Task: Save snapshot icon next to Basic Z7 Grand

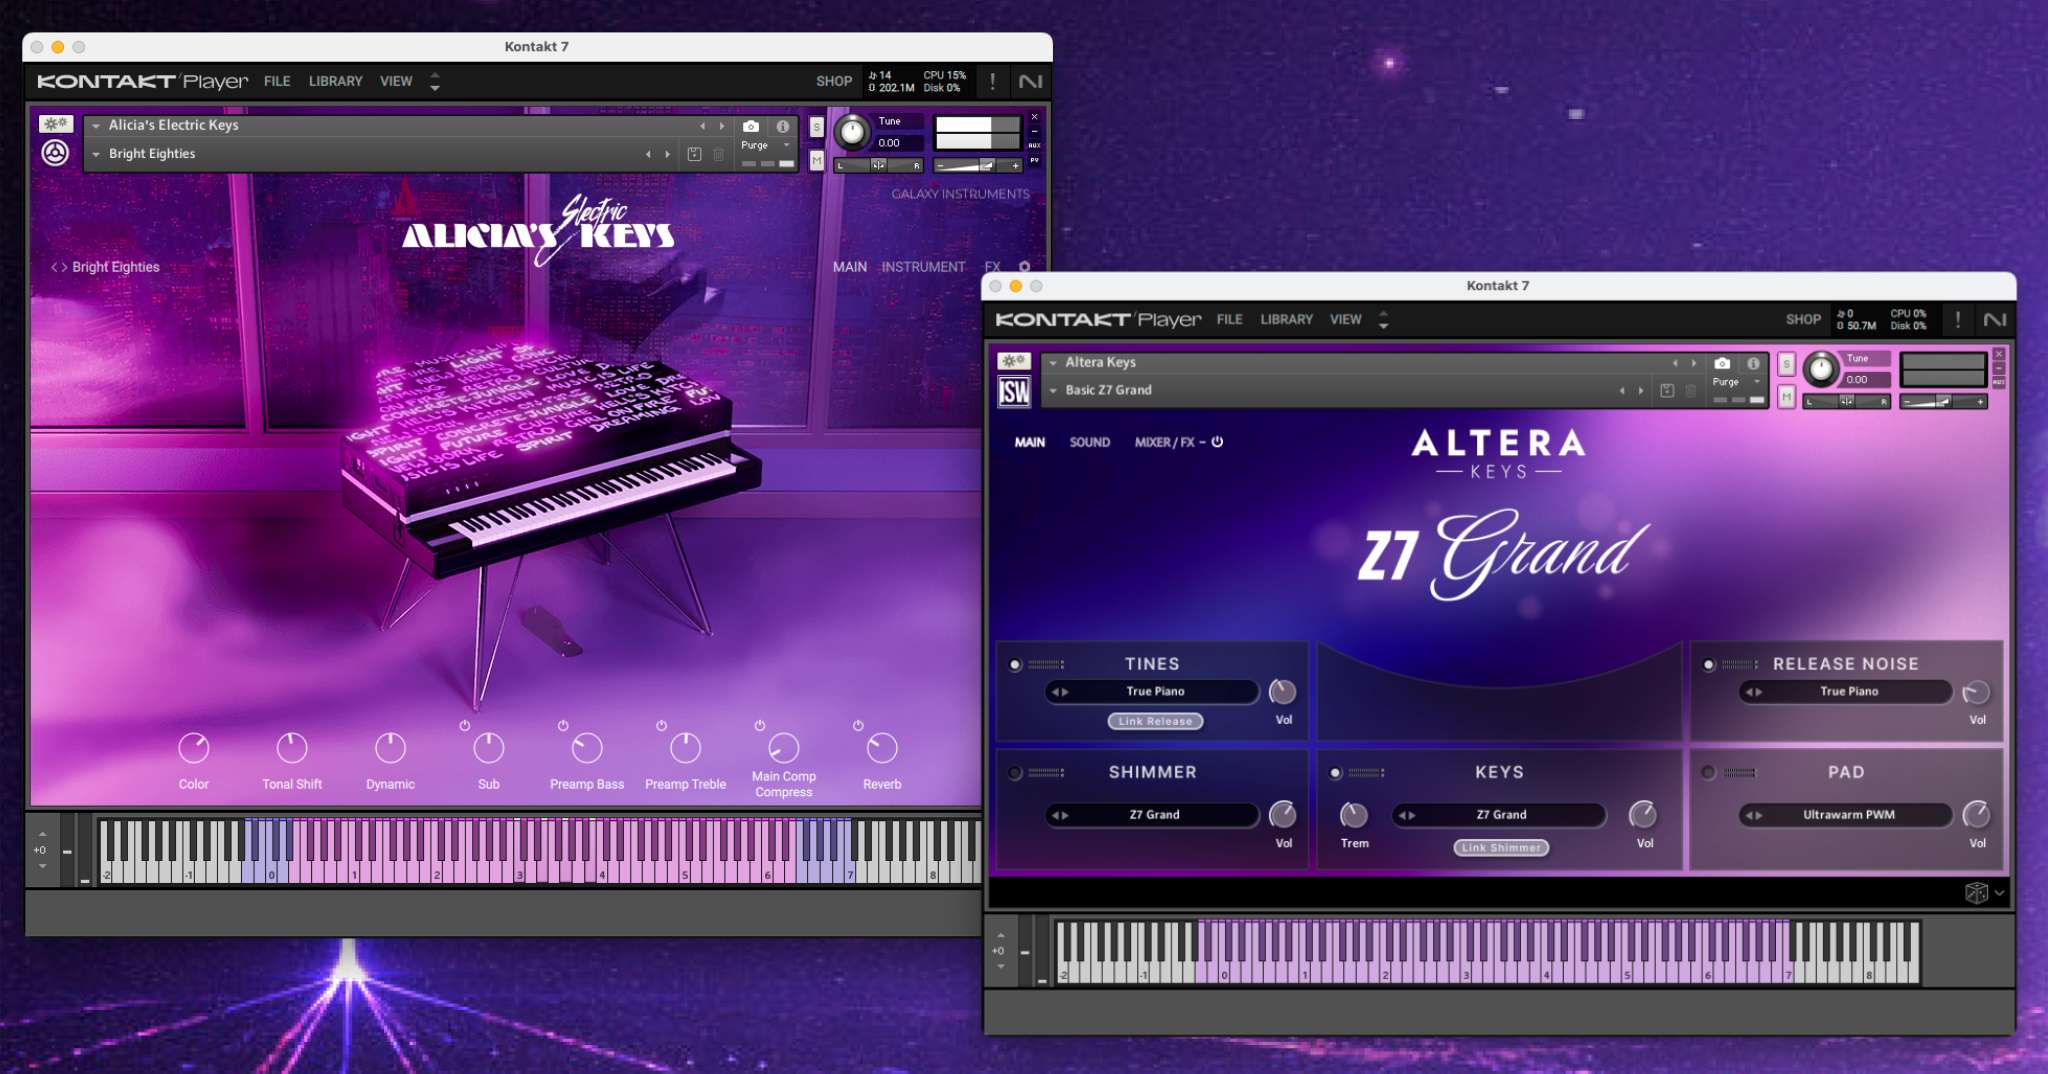Action: [1667, 391]
